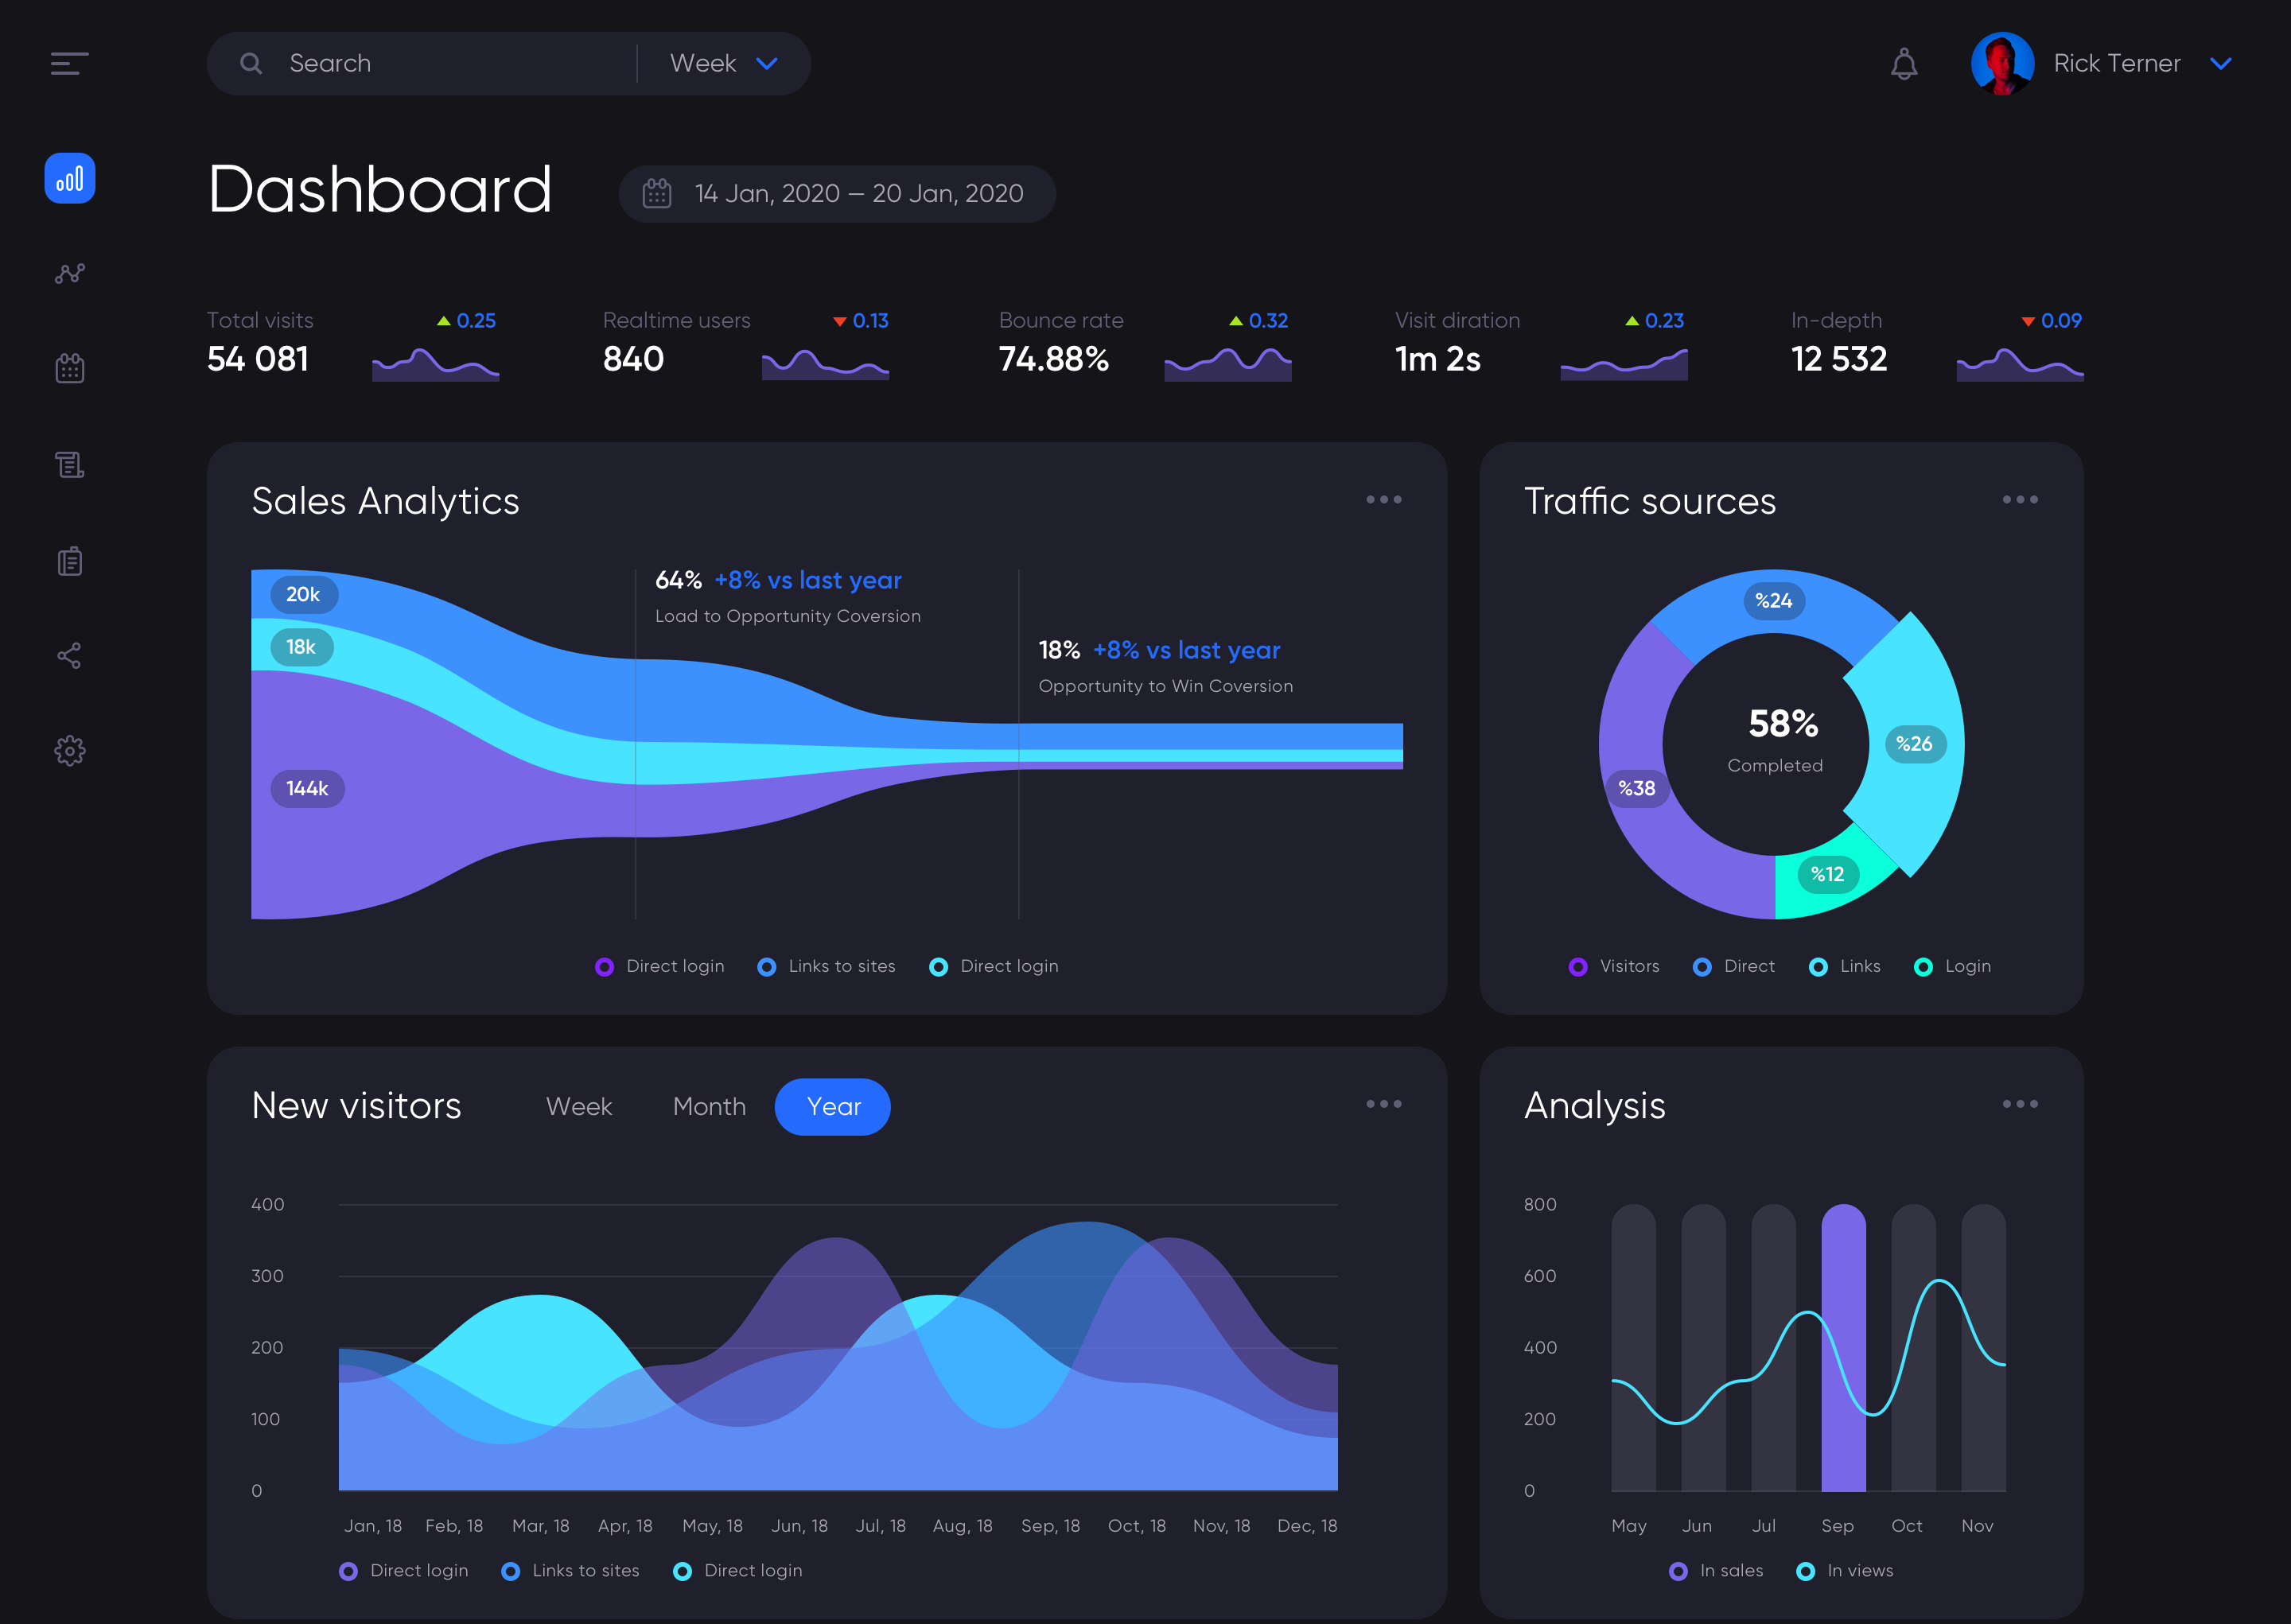
Task: Open the bar chart dashboard icon
Action: [70, 179]
